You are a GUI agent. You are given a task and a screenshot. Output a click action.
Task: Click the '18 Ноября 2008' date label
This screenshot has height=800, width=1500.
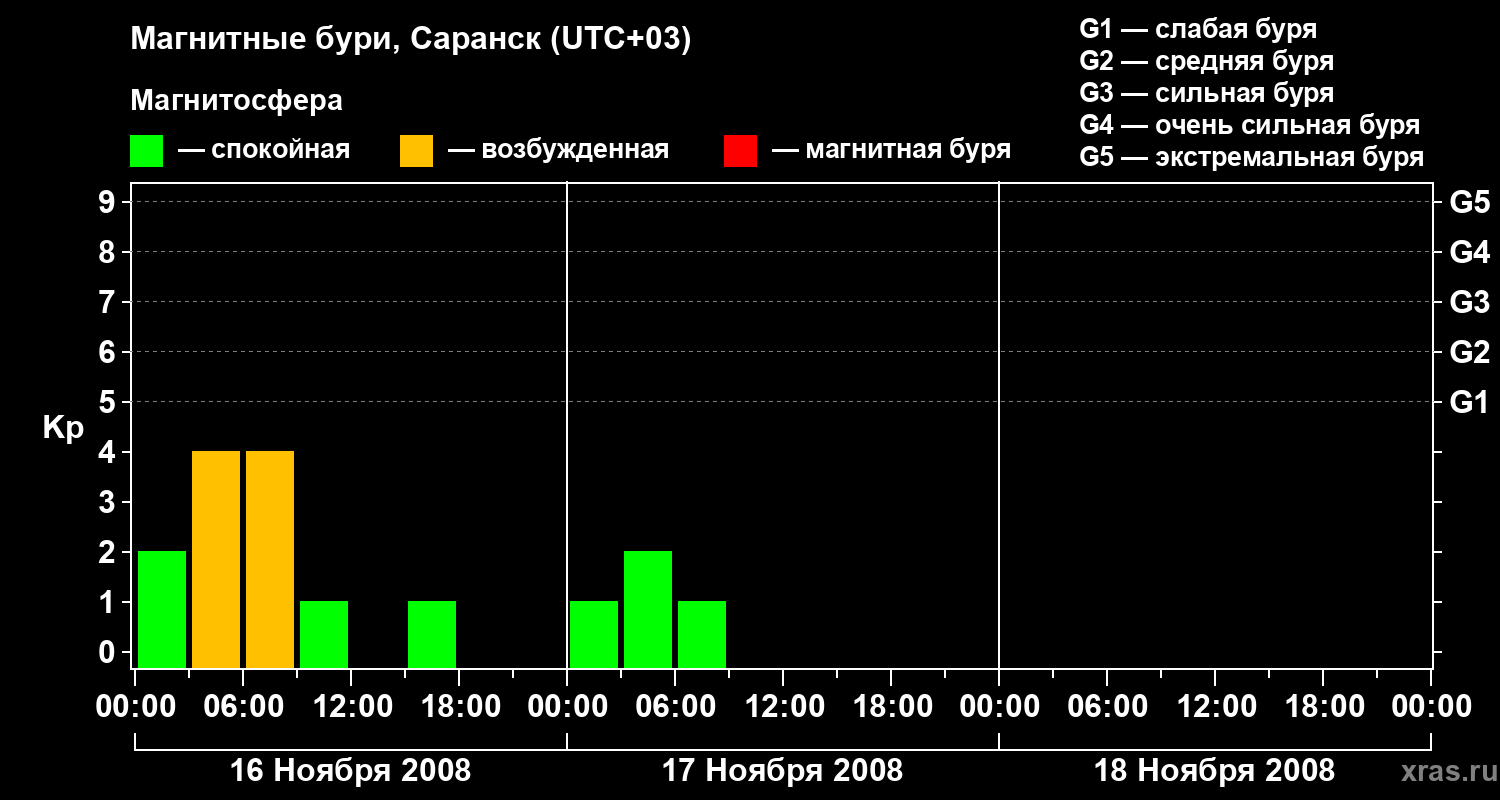click(1214, 771)
